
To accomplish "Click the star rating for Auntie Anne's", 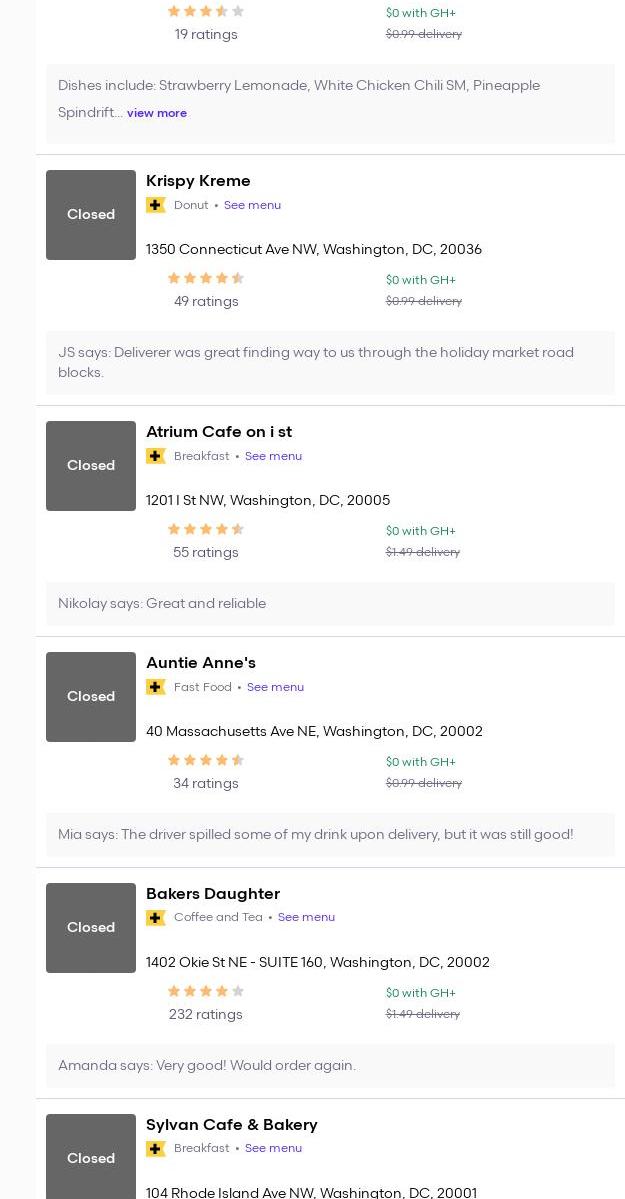I will 205,761.
